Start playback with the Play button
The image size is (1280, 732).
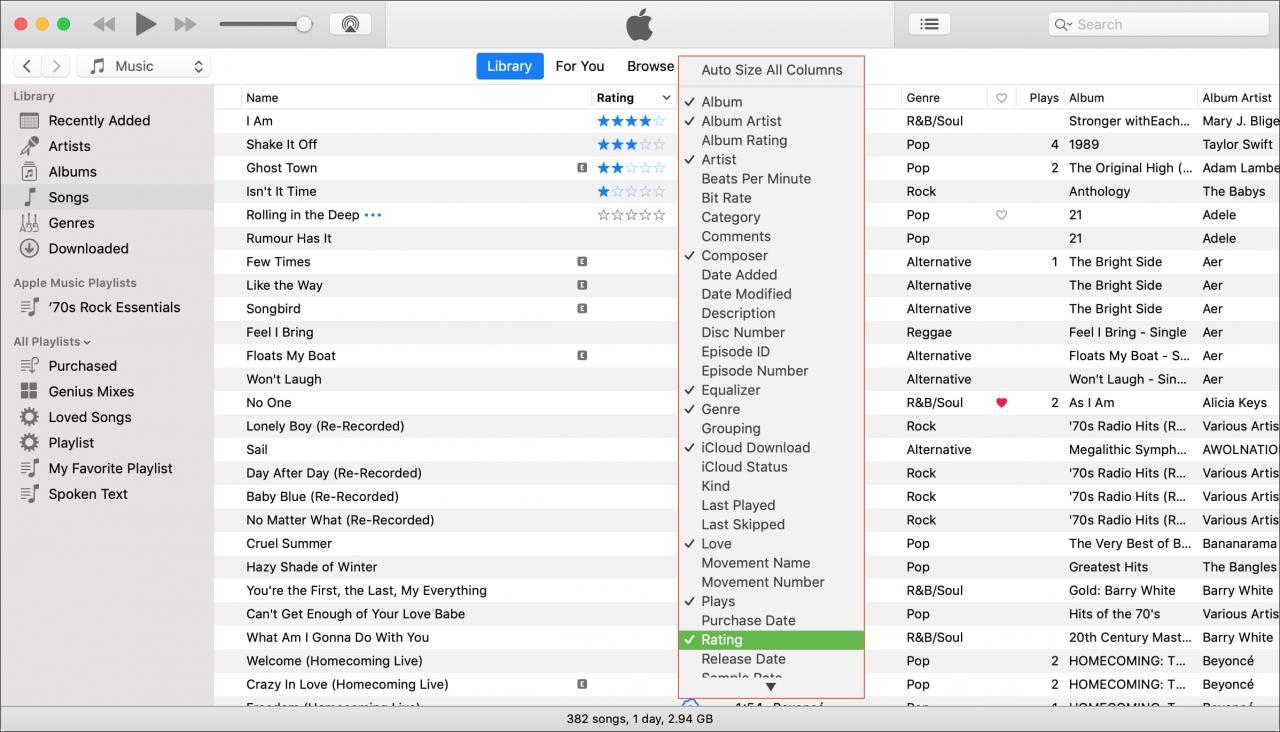(145, 24)
